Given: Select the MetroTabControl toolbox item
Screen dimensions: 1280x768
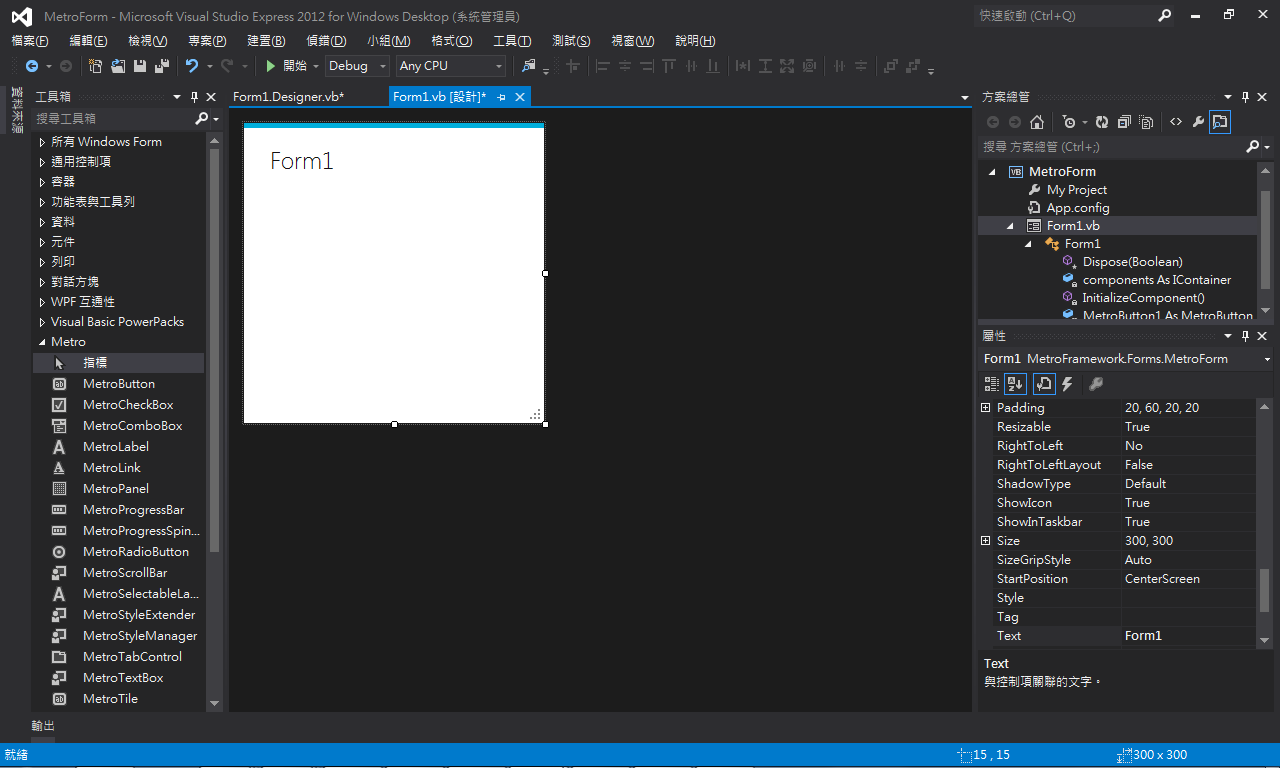Looking at the screenshot, I should [x=118, y=657].
